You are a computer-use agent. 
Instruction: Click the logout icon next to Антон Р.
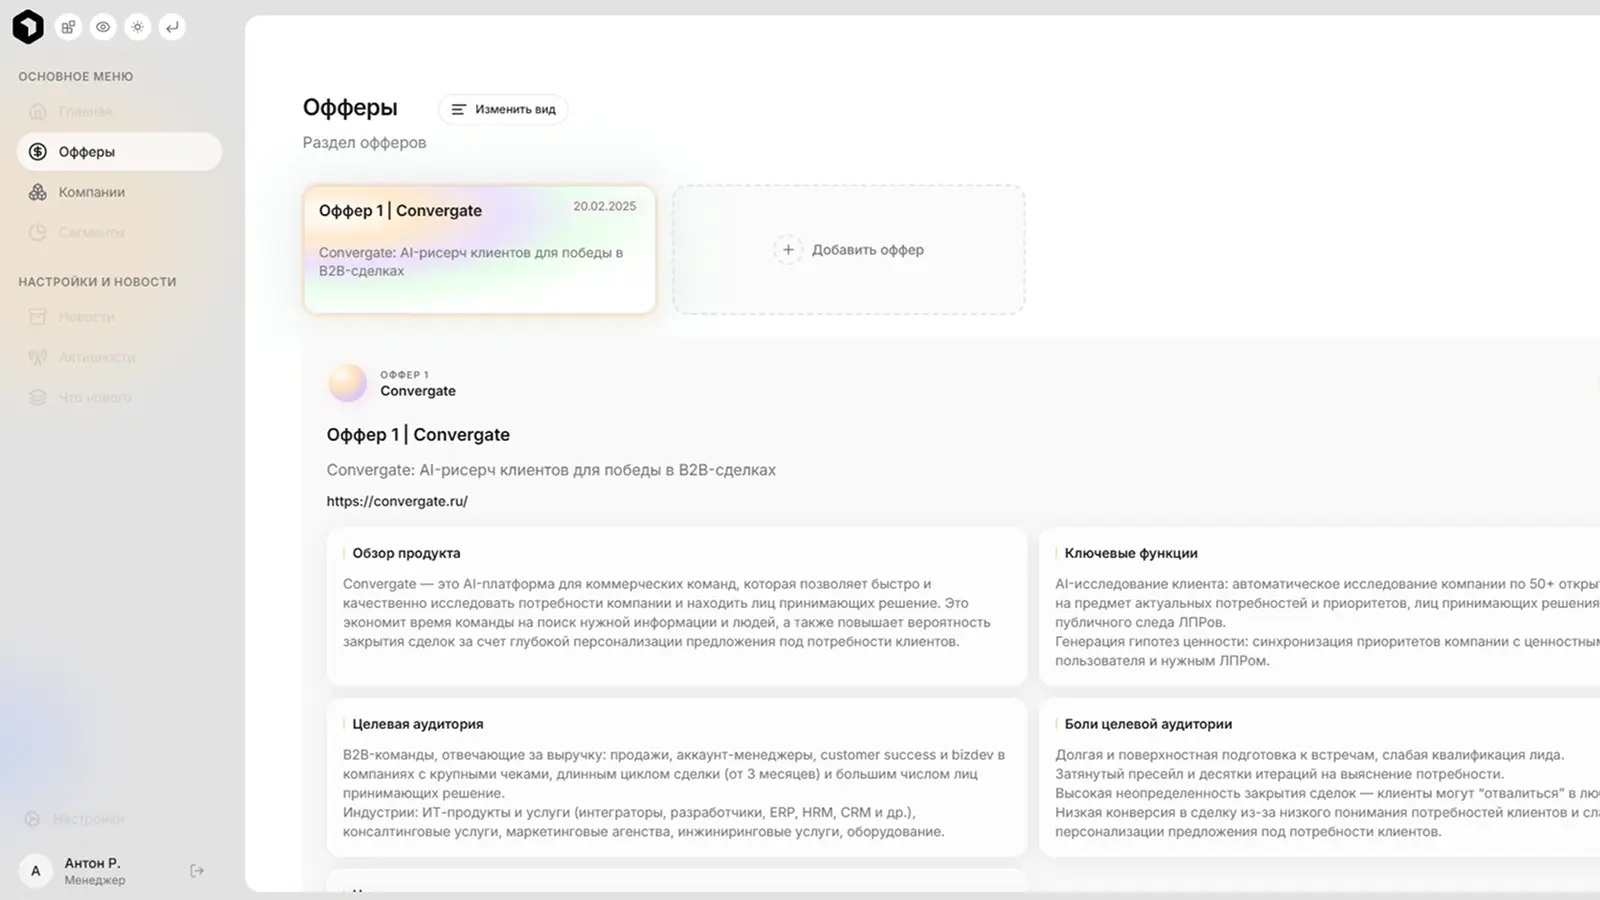point(196,869)
